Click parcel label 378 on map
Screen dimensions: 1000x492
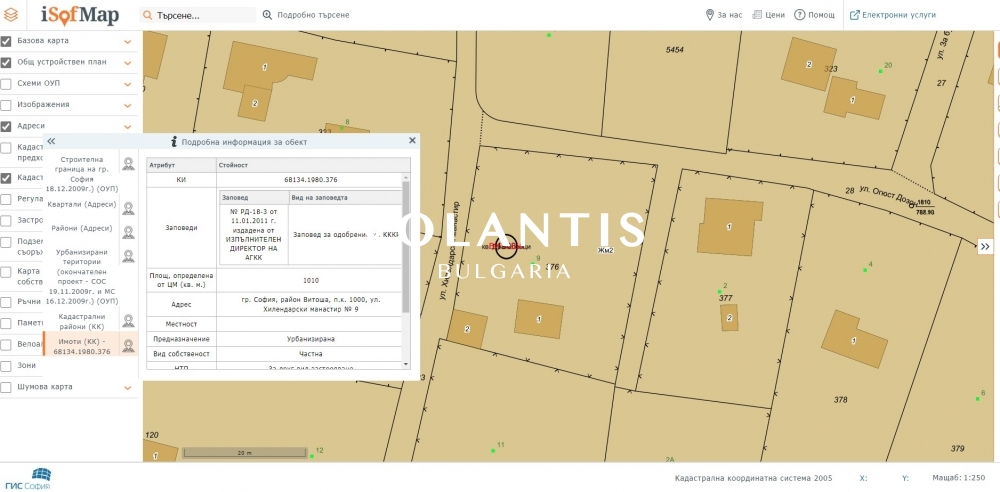[841, 400]
